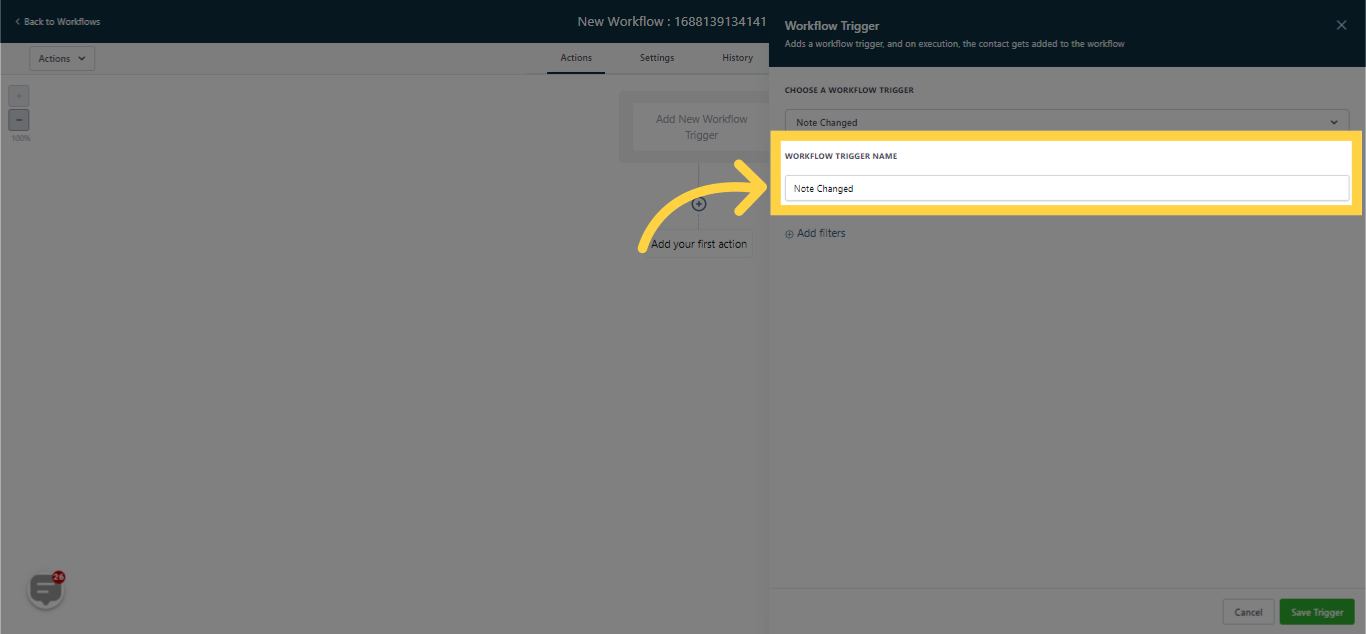This screenshot has width=1366, height=634.
Task: Open the Actions dropdown menu
Action: click(x=61, y=58)
